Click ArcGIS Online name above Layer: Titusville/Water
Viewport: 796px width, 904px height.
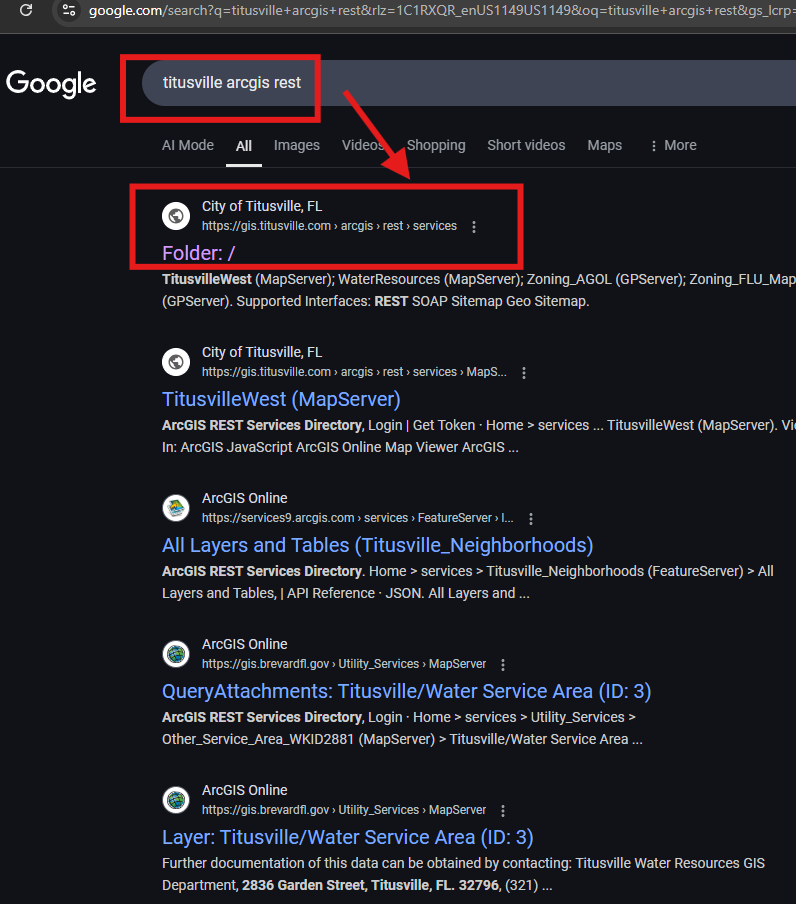tap(244, 790)
